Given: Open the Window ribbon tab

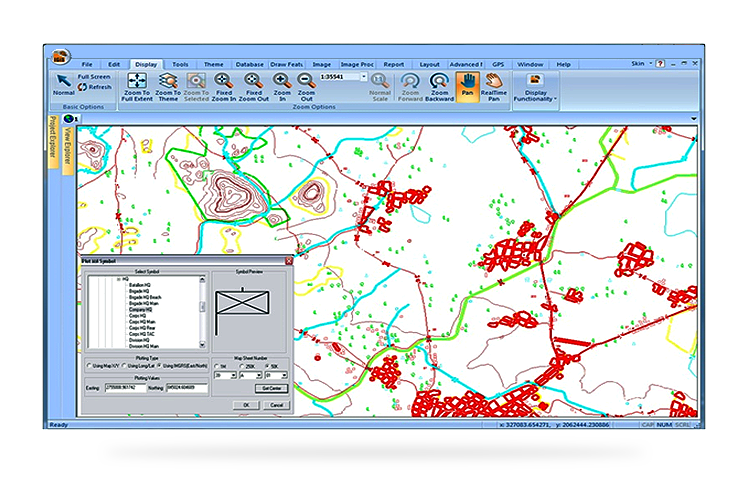Looking at the screenshot, I should click(530, 64).
